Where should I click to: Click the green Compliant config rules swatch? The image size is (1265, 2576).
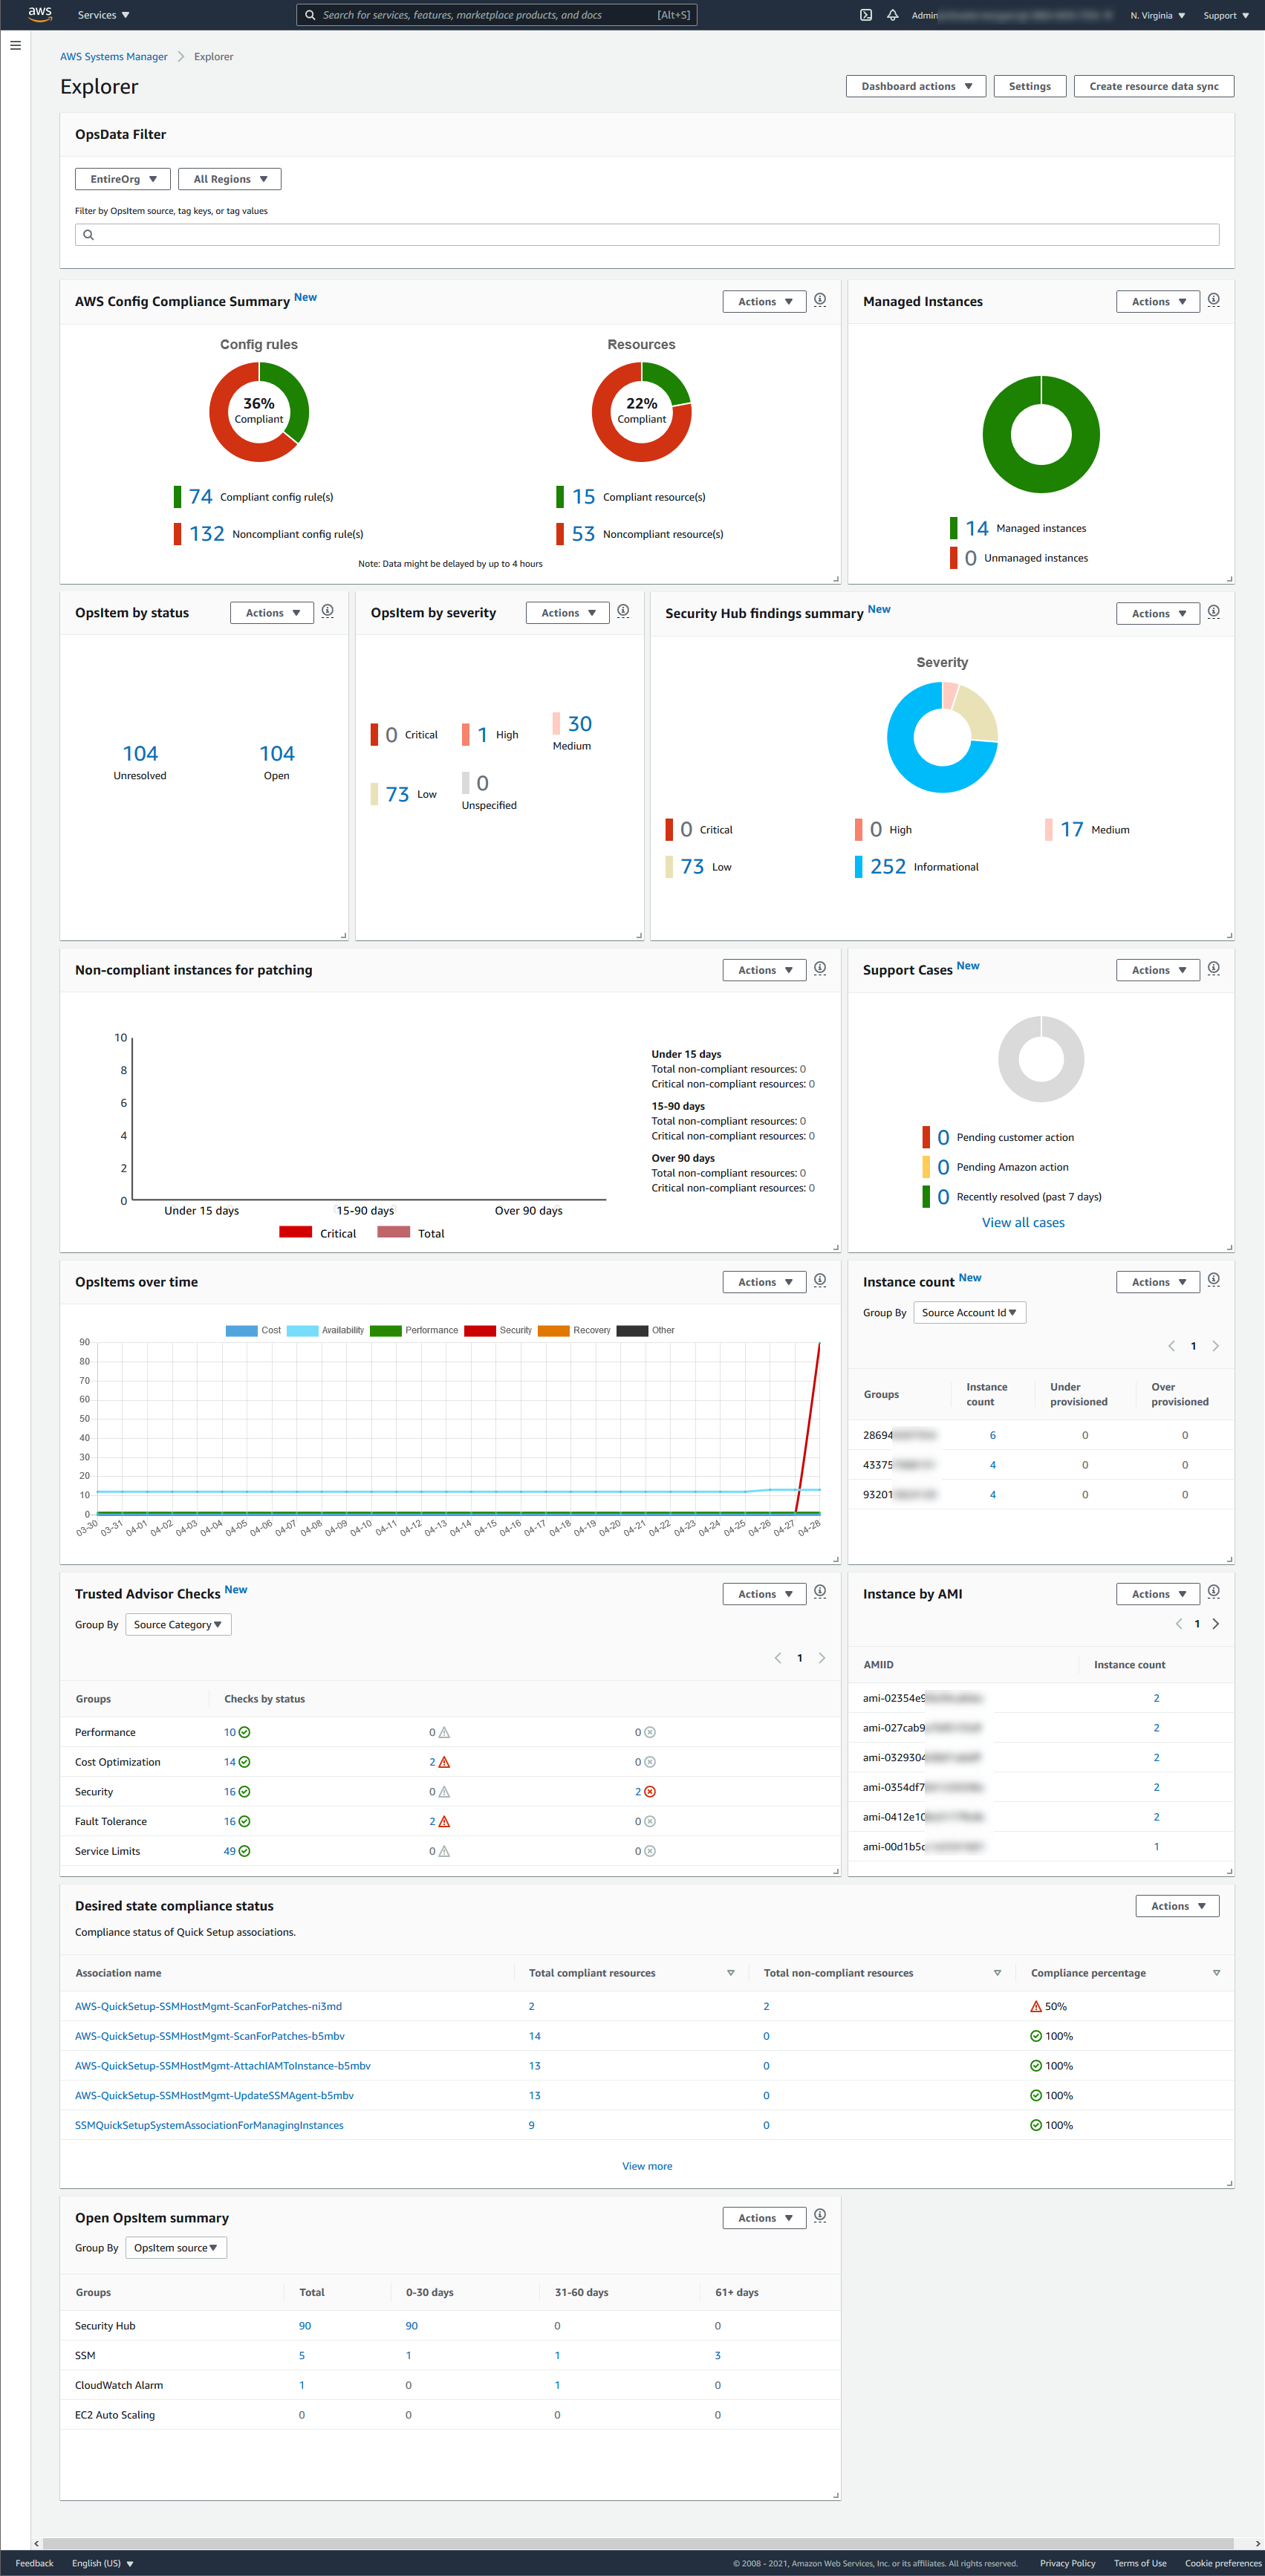(x=177, y=496)
